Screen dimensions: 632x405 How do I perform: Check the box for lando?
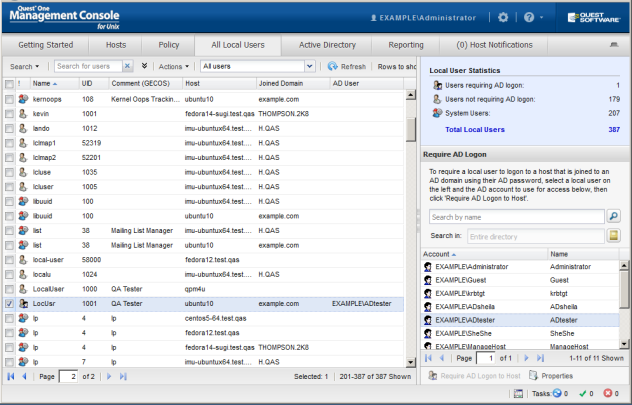pyautogui.click(x=9, y=129)
